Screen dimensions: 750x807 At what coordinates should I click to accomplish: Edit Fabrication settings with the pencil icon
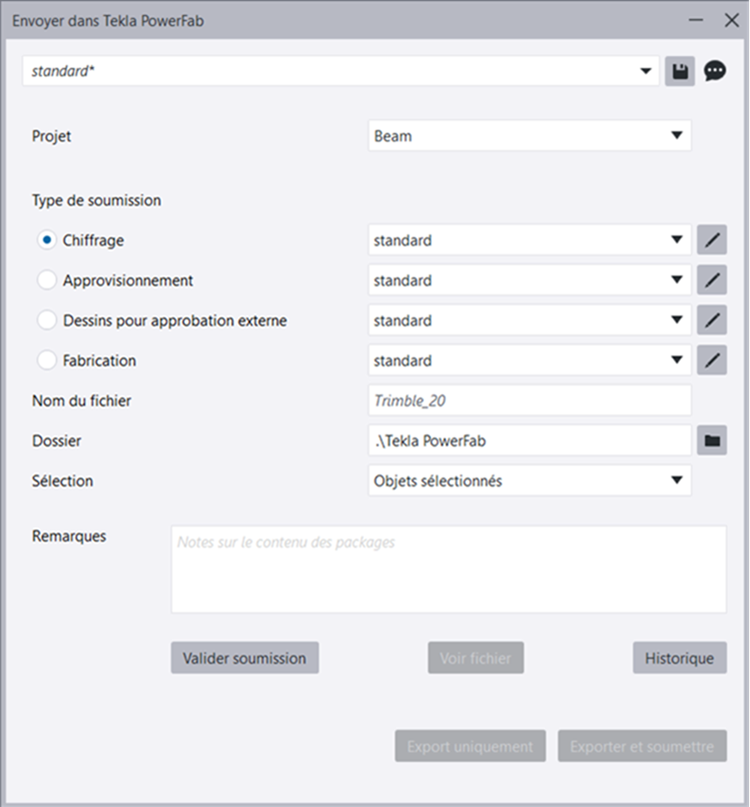[712, 361]
